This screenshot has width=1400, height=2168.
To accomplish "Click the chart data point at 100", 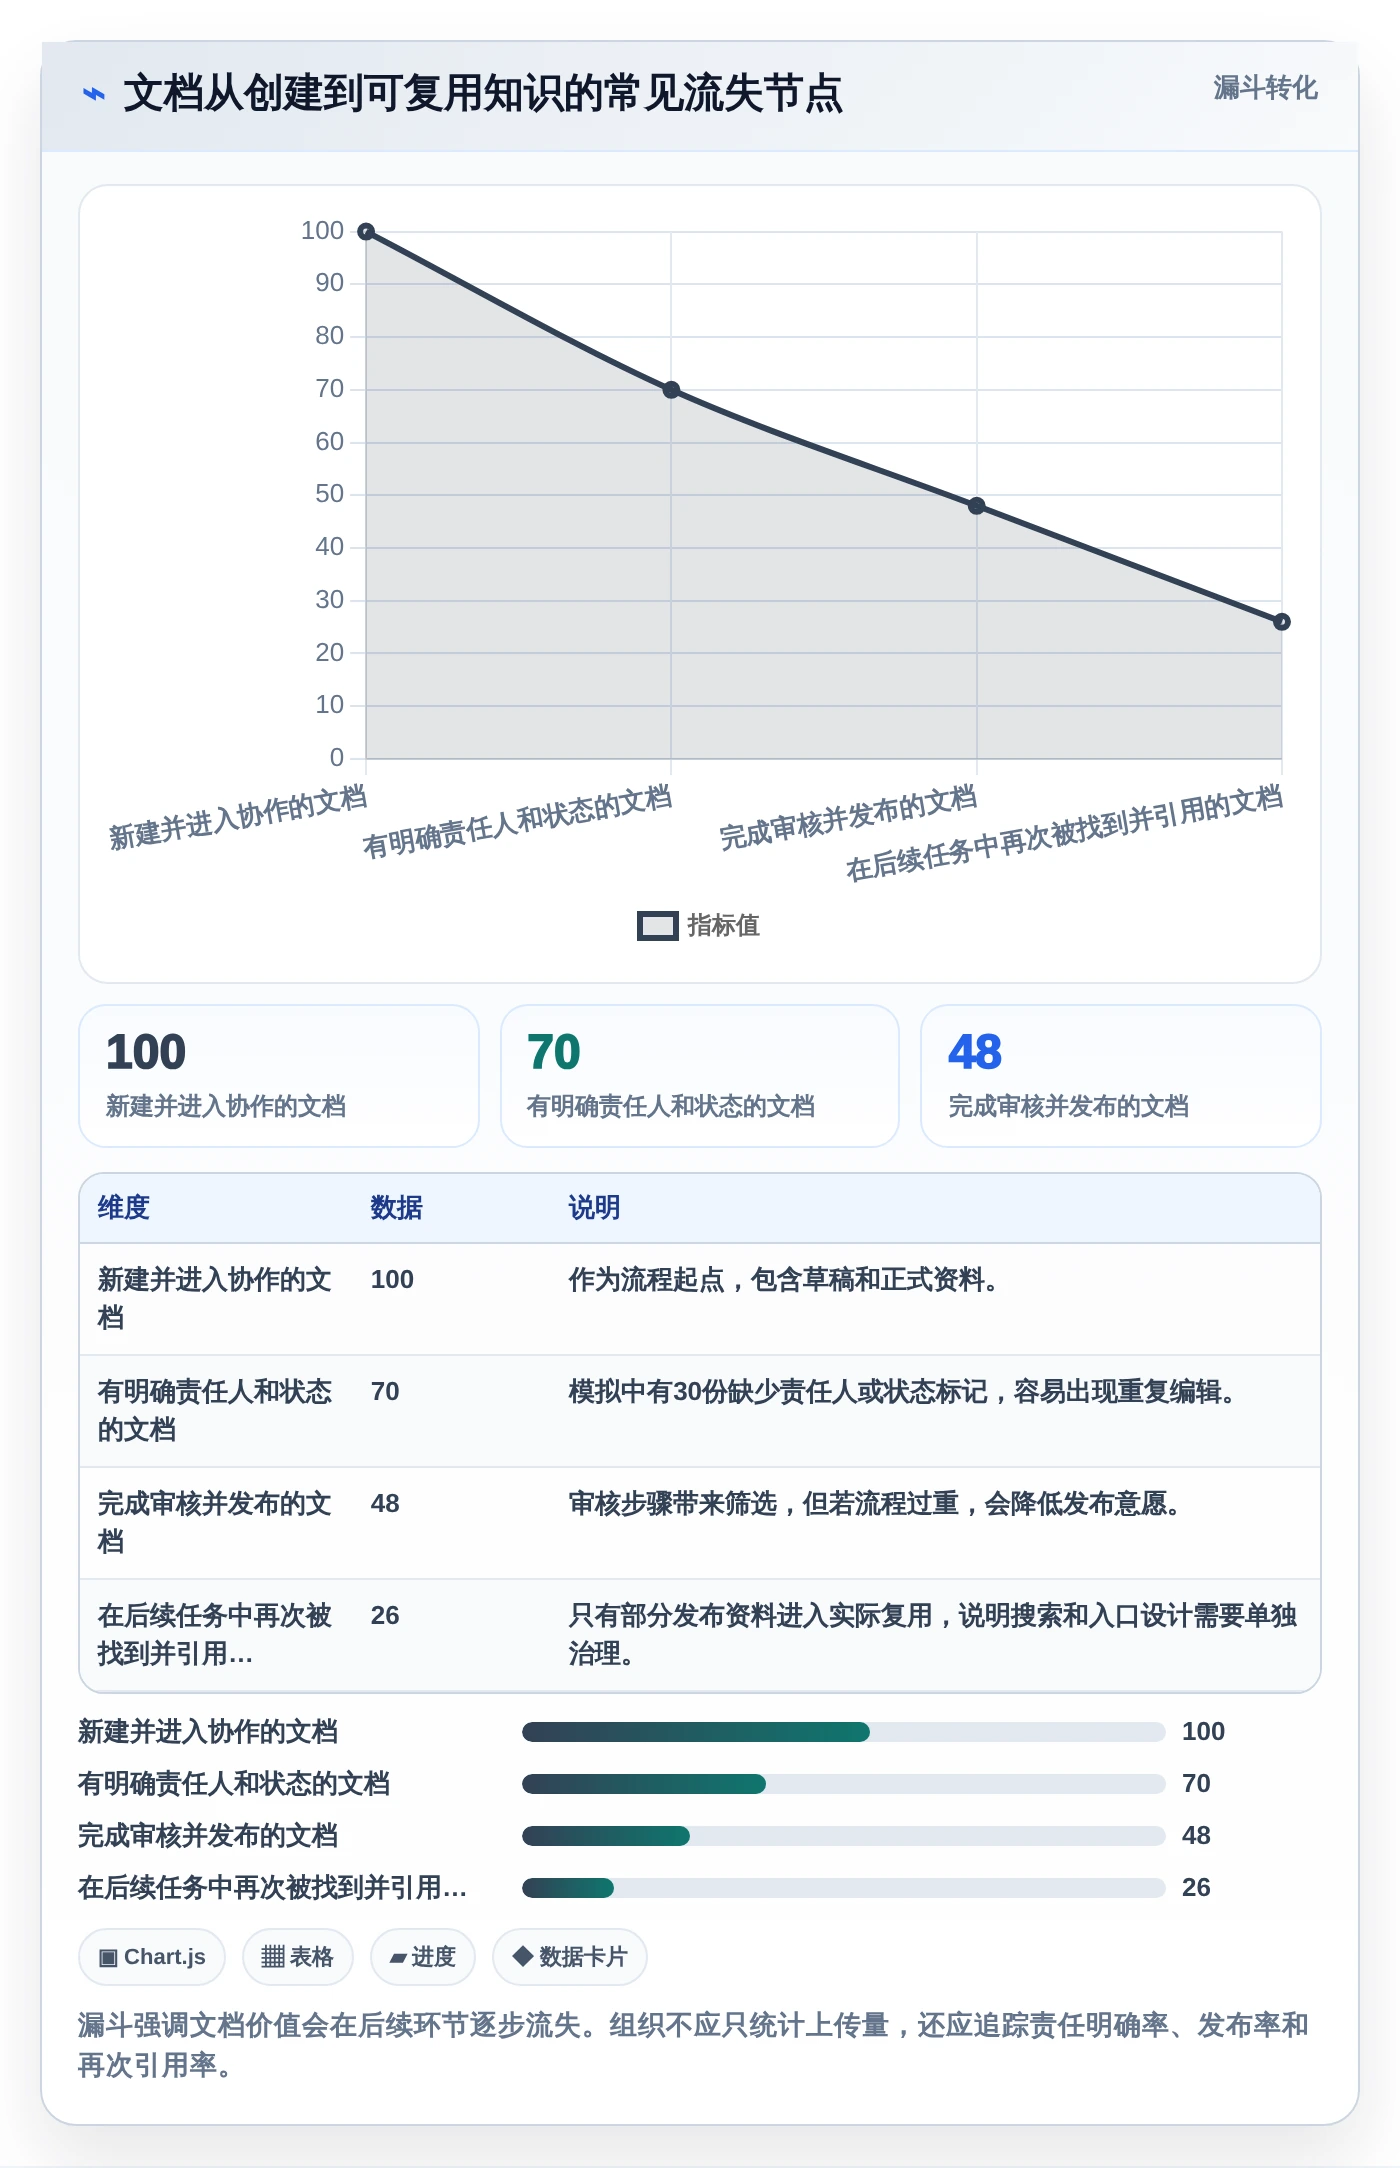I will (x=366, y=232).
